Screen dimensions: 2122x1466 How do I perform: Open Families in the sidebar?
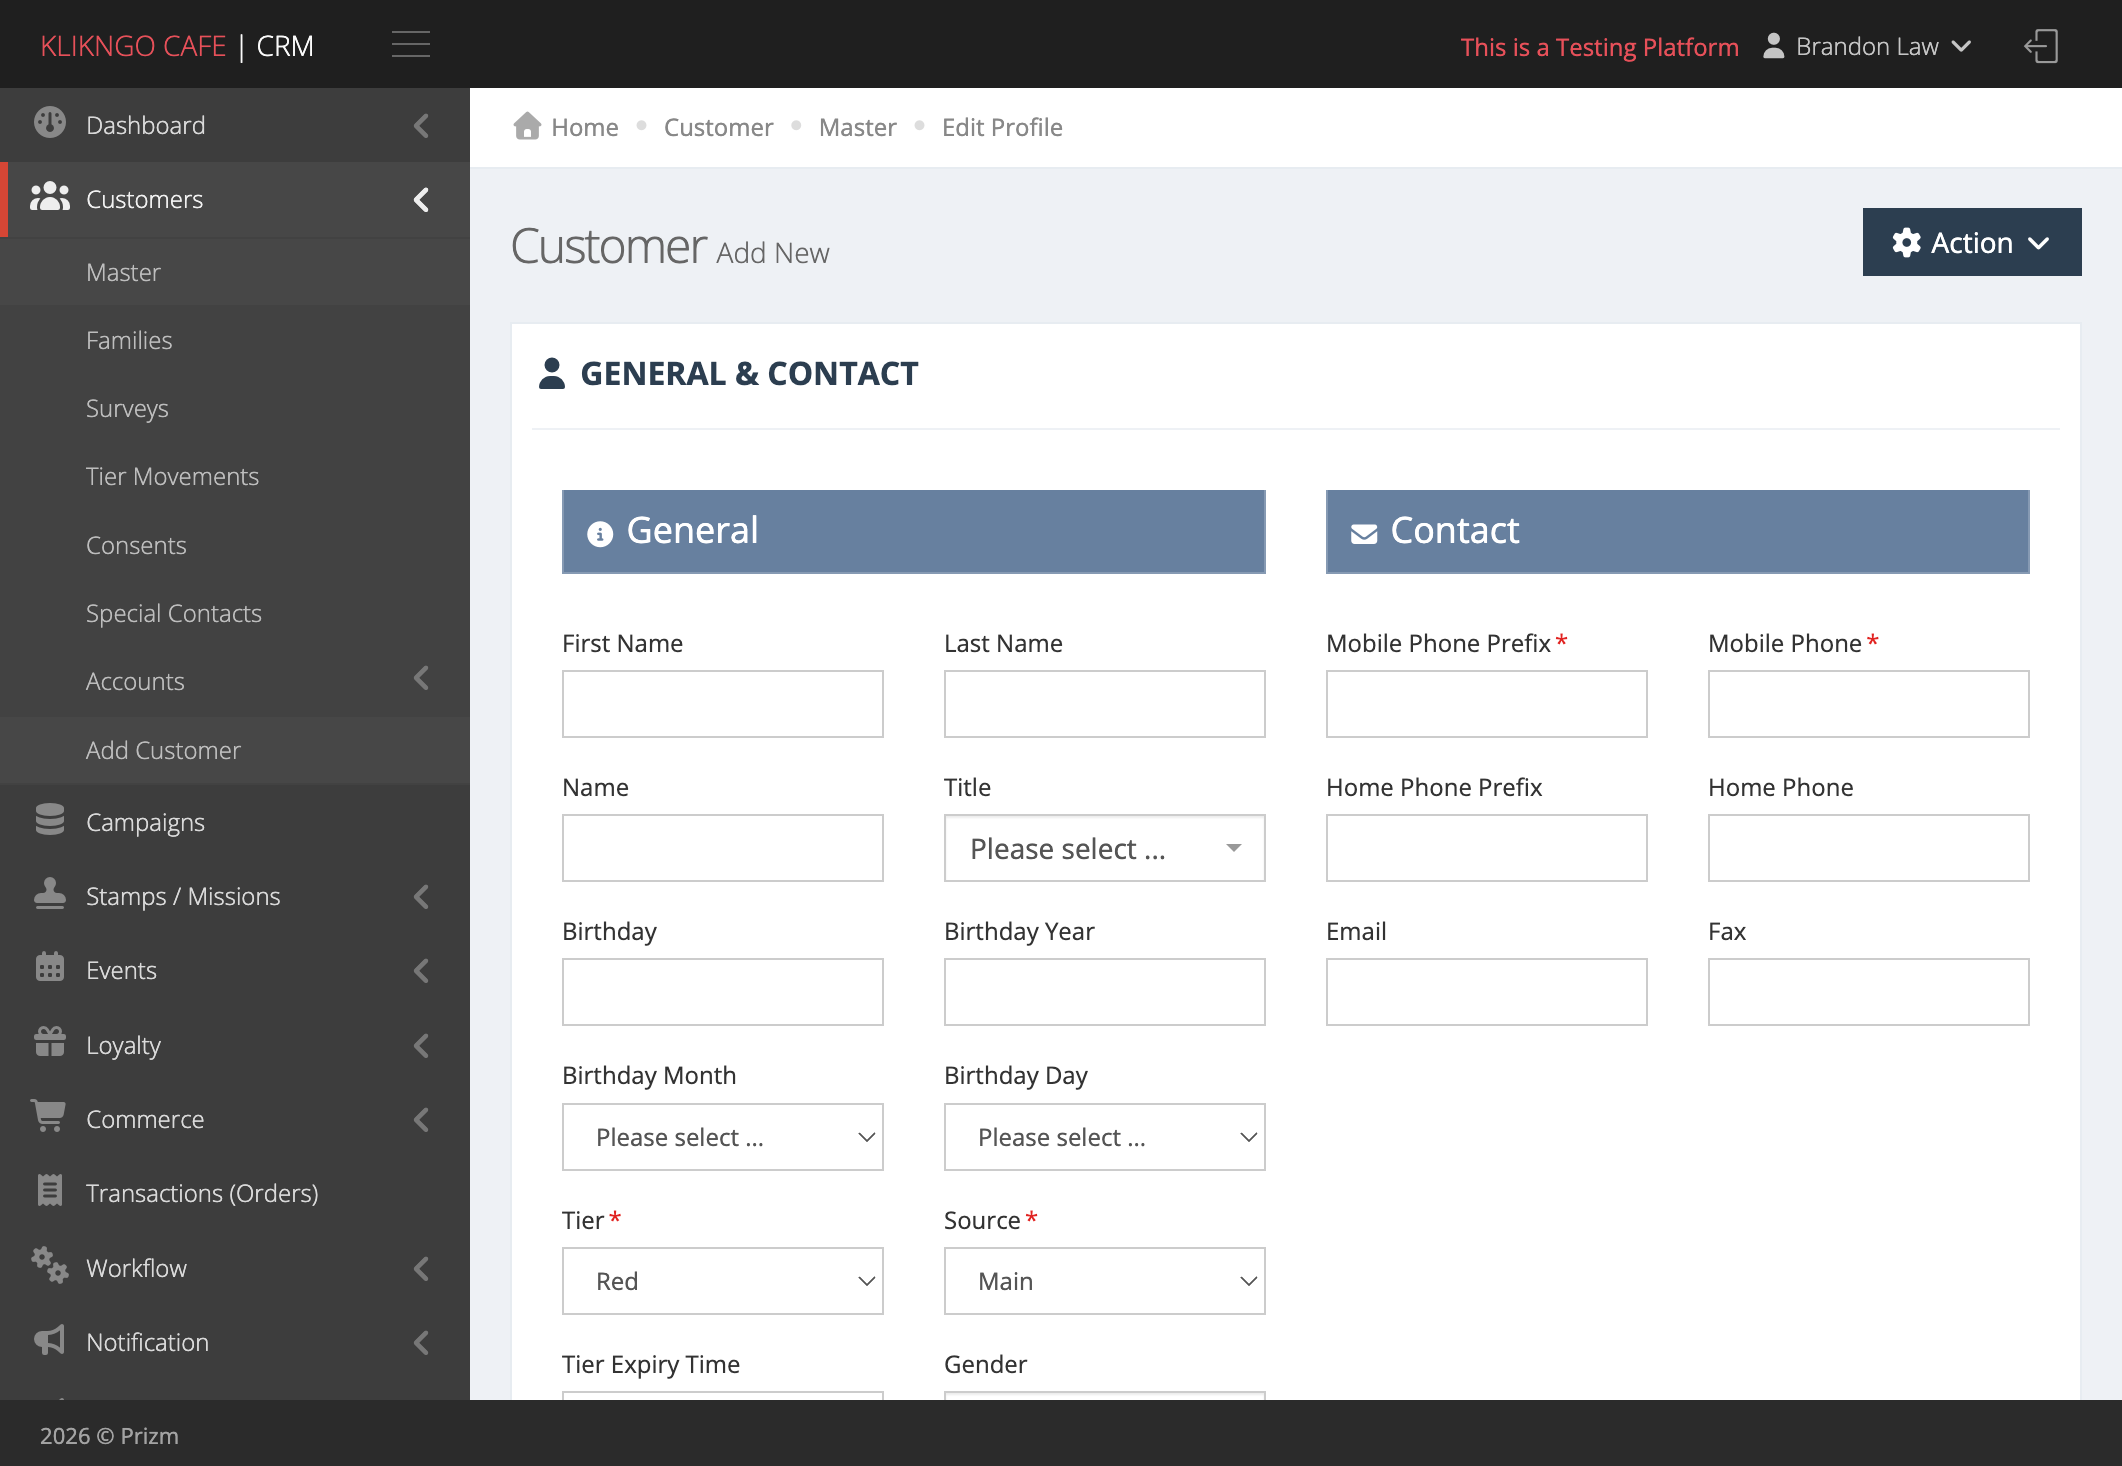tap(235, 340)
